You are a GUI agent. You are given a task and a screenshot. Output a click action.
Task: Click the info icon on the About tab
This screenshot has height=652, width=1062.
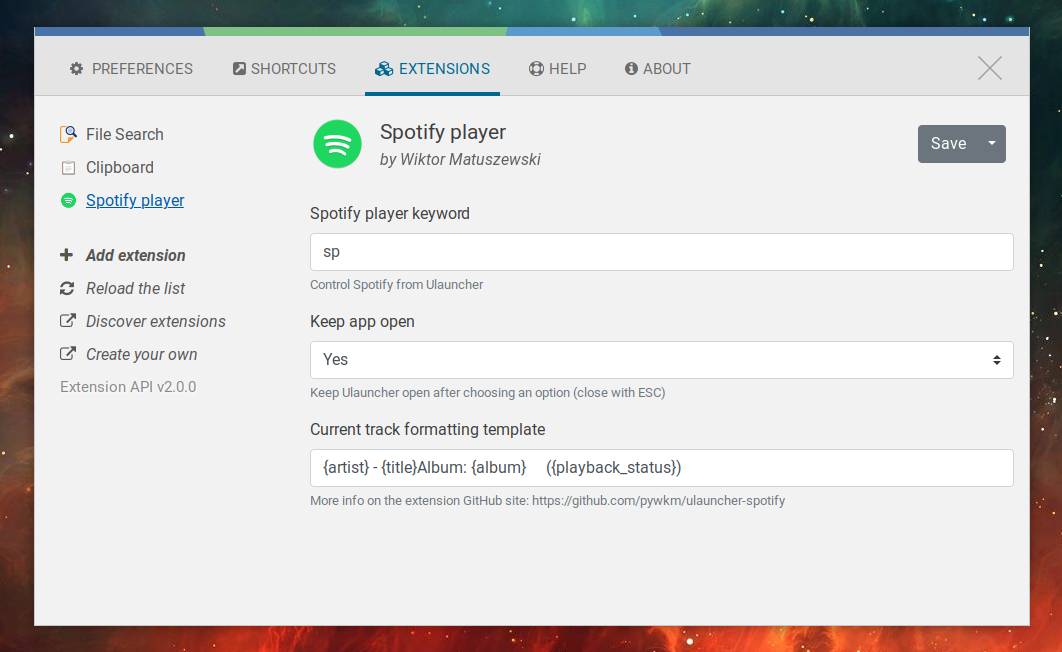tap(630, 68)
